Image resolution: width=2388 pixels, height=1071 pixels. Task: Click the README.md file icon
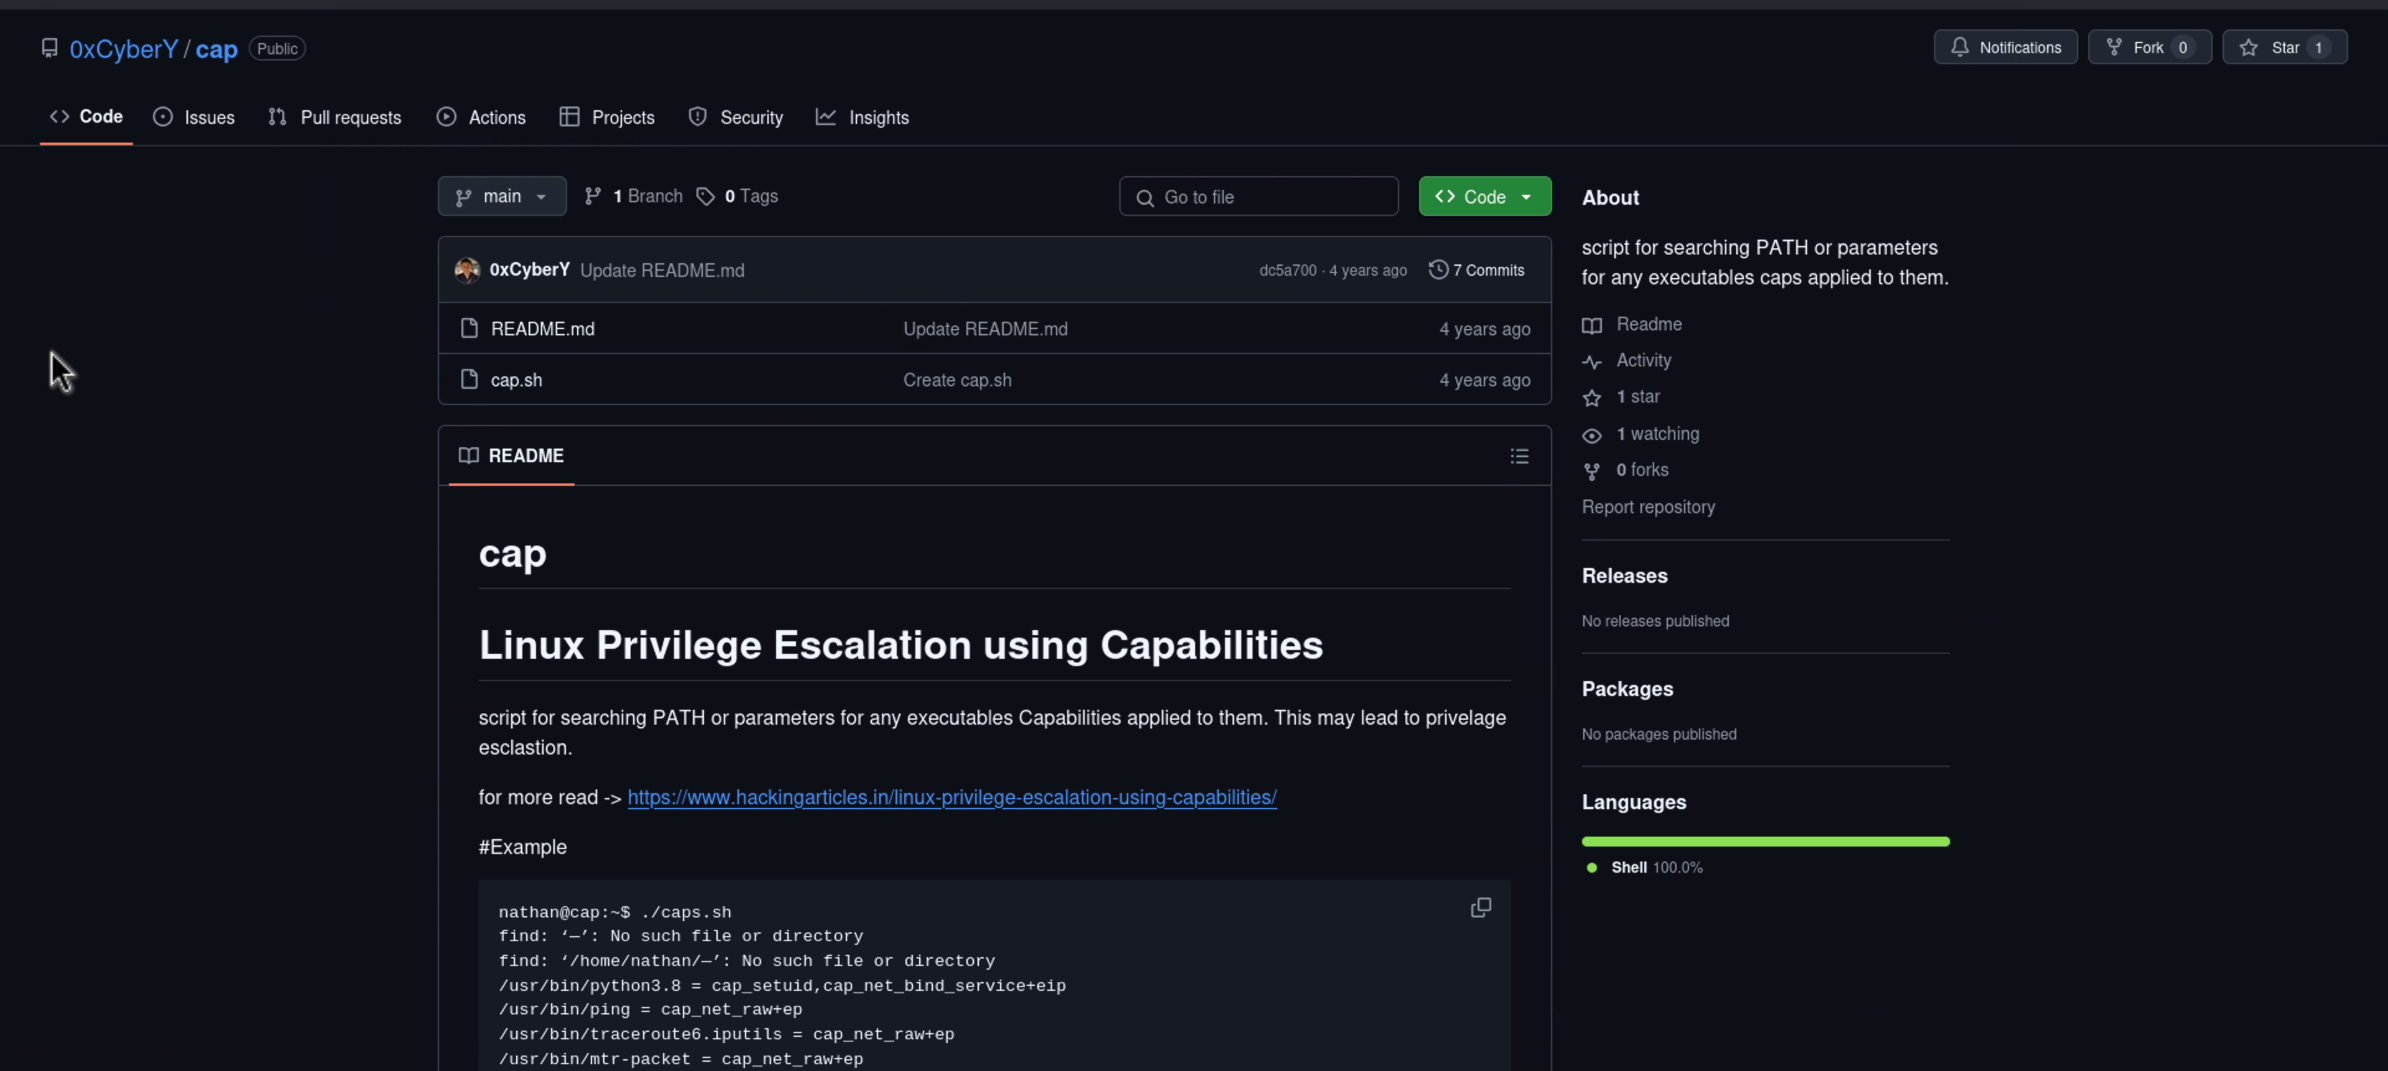coord(469,328)
